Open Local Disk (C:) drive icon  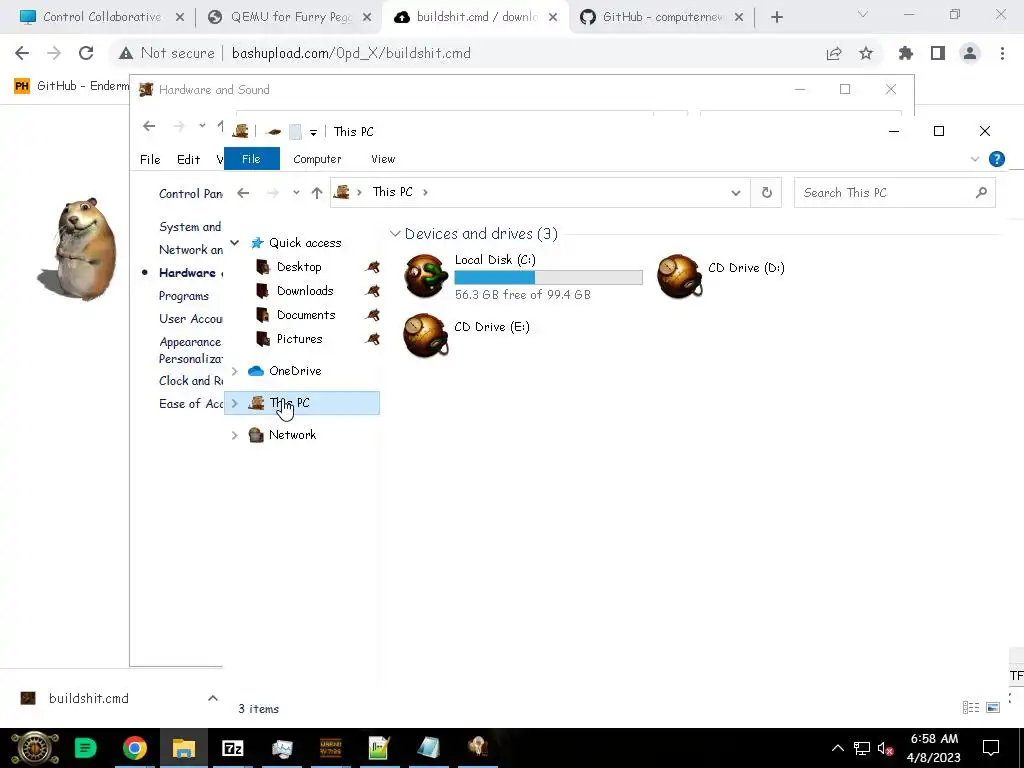[x=426, y=276]
